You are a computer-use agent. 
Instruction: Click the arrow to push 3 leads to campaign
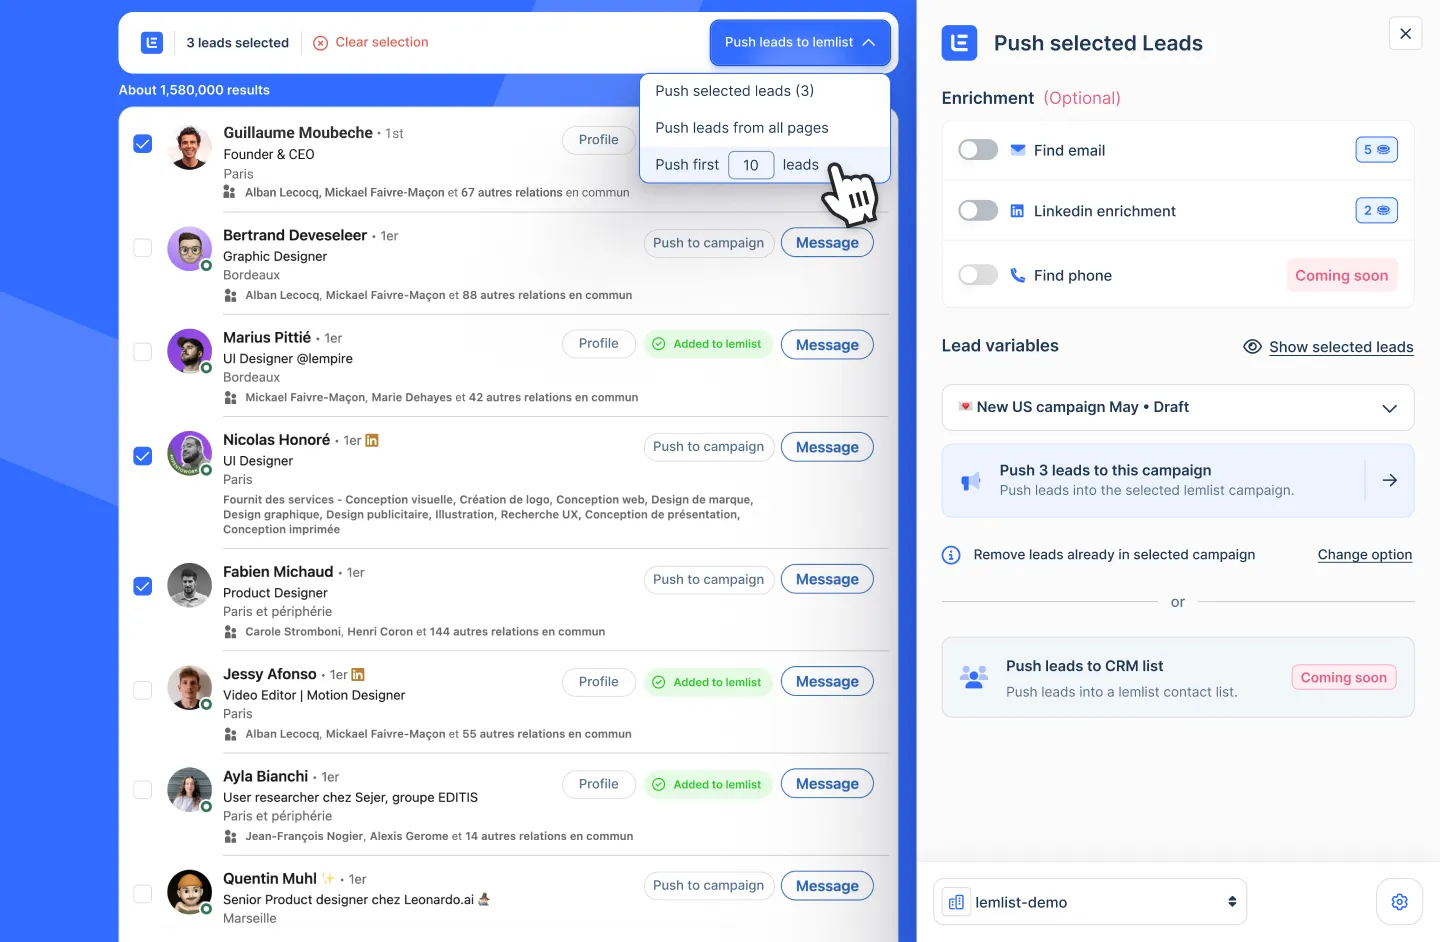[x=1390, y=480]
